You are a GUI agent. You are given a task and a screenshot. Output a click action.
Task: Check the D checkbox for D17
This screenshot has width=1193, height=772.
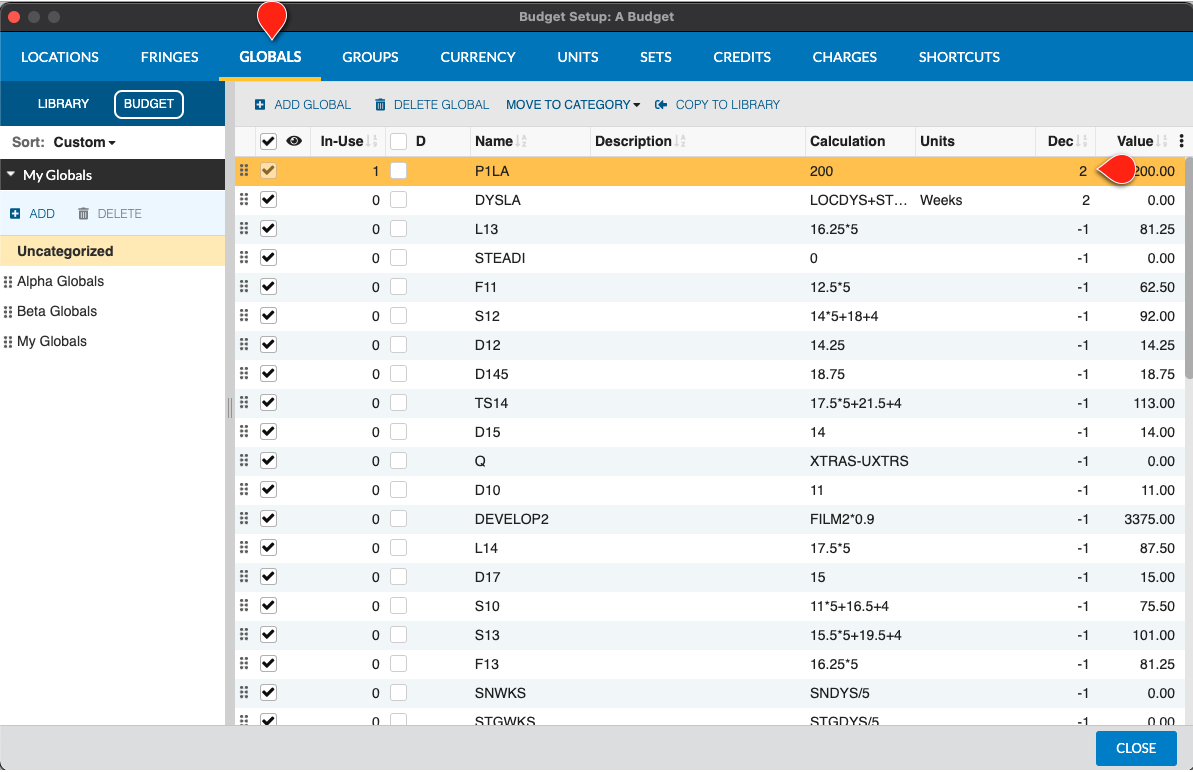pyautogui.click(x=398, y=577)
